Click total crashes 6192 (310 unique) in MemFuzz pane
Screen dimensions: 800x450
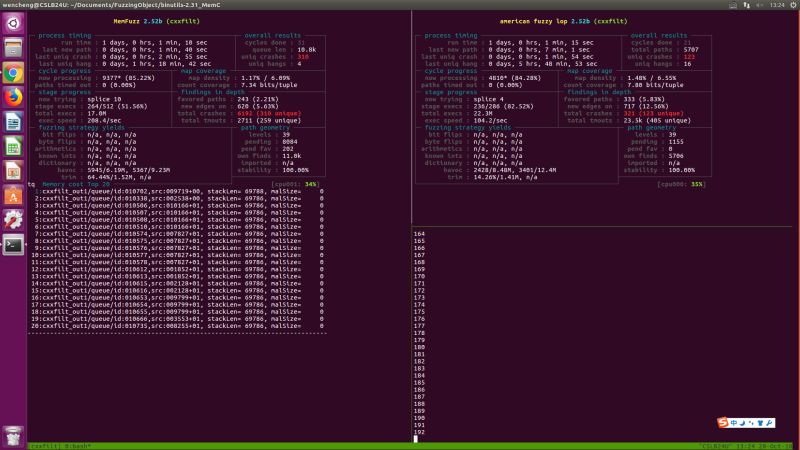coord(269,113)
